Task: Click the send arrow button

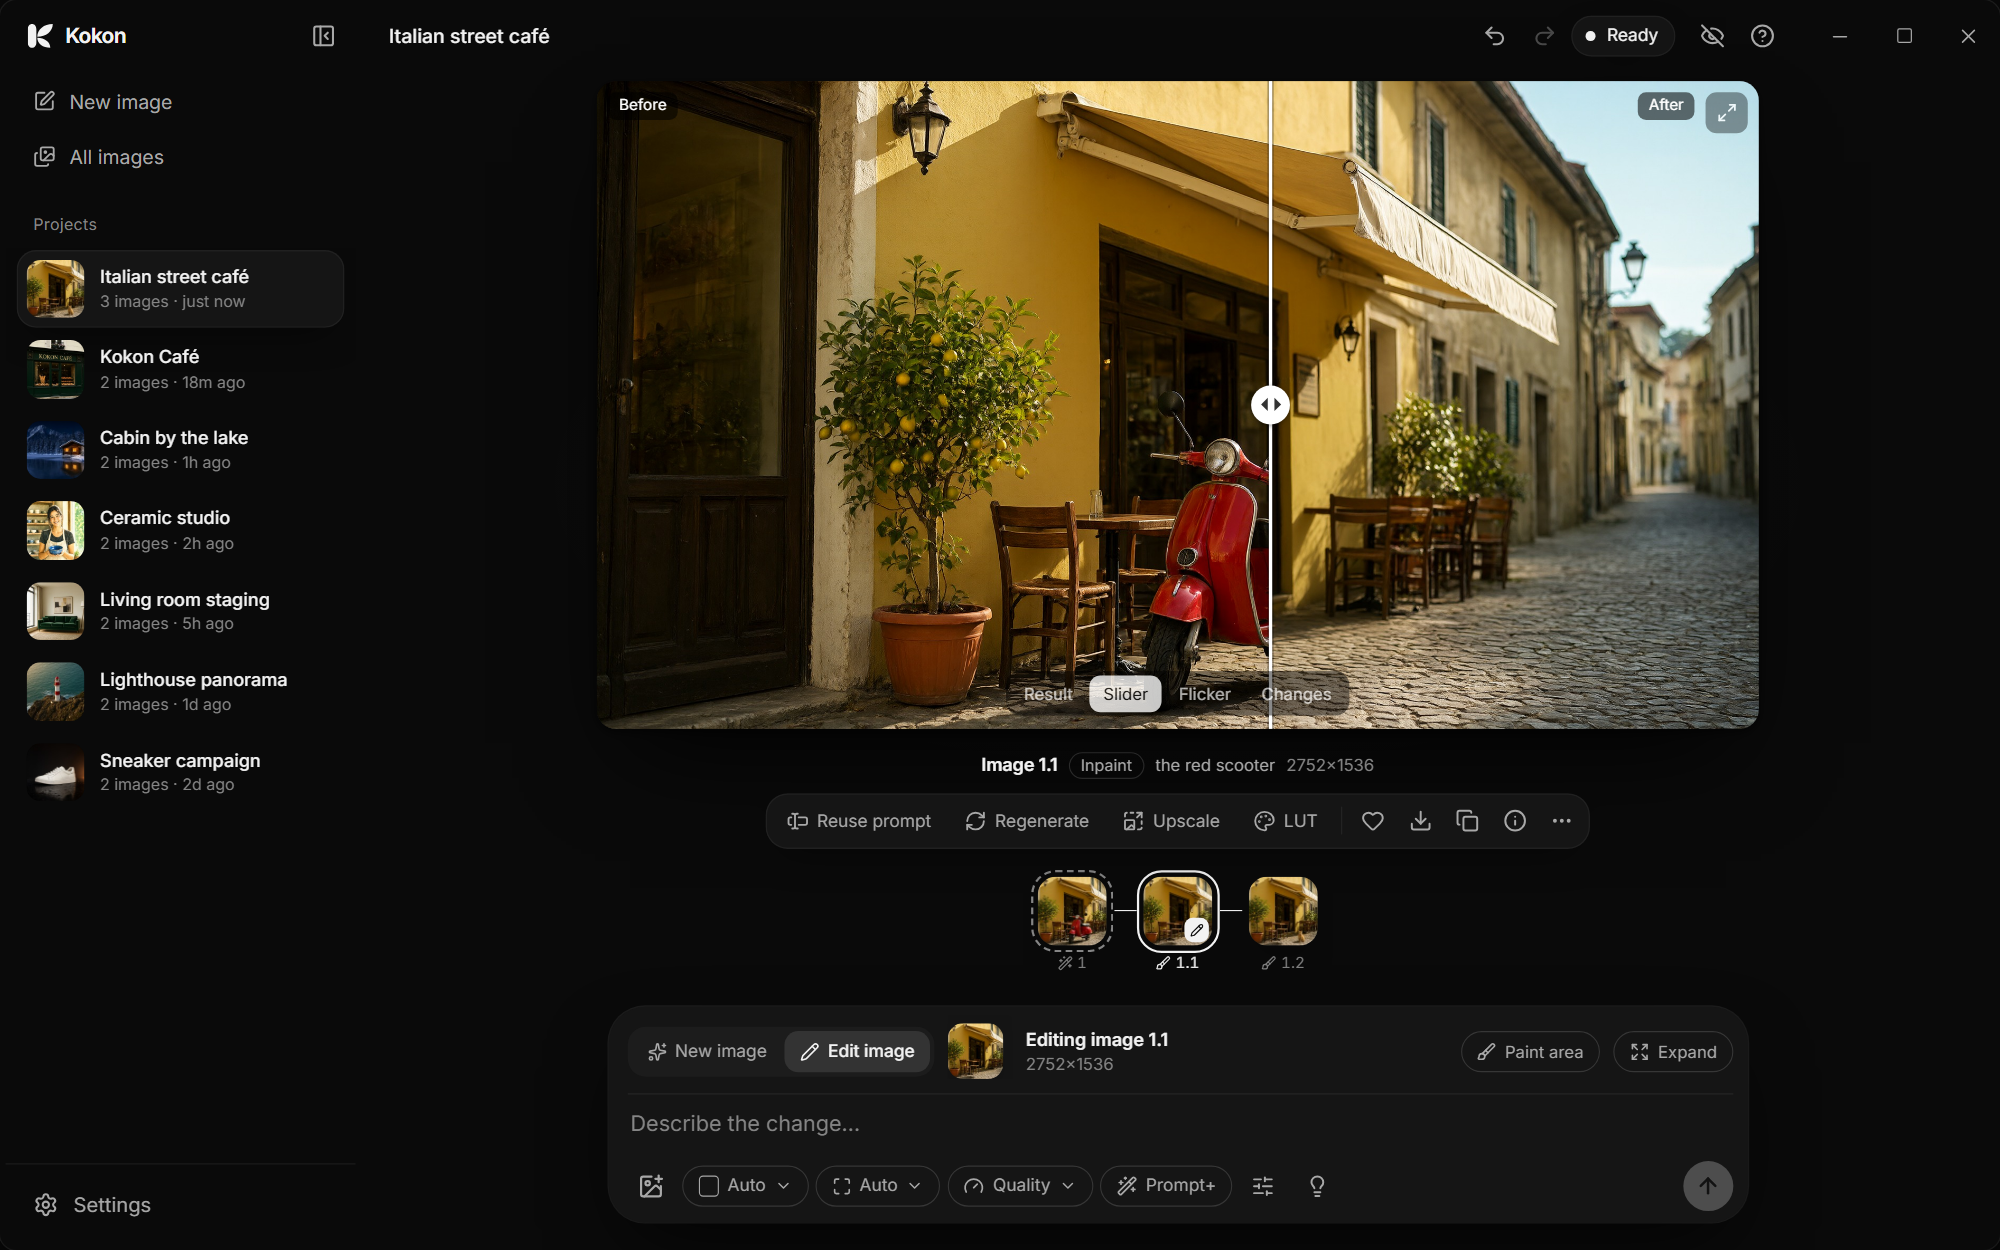Action: coord(1708,1186)
